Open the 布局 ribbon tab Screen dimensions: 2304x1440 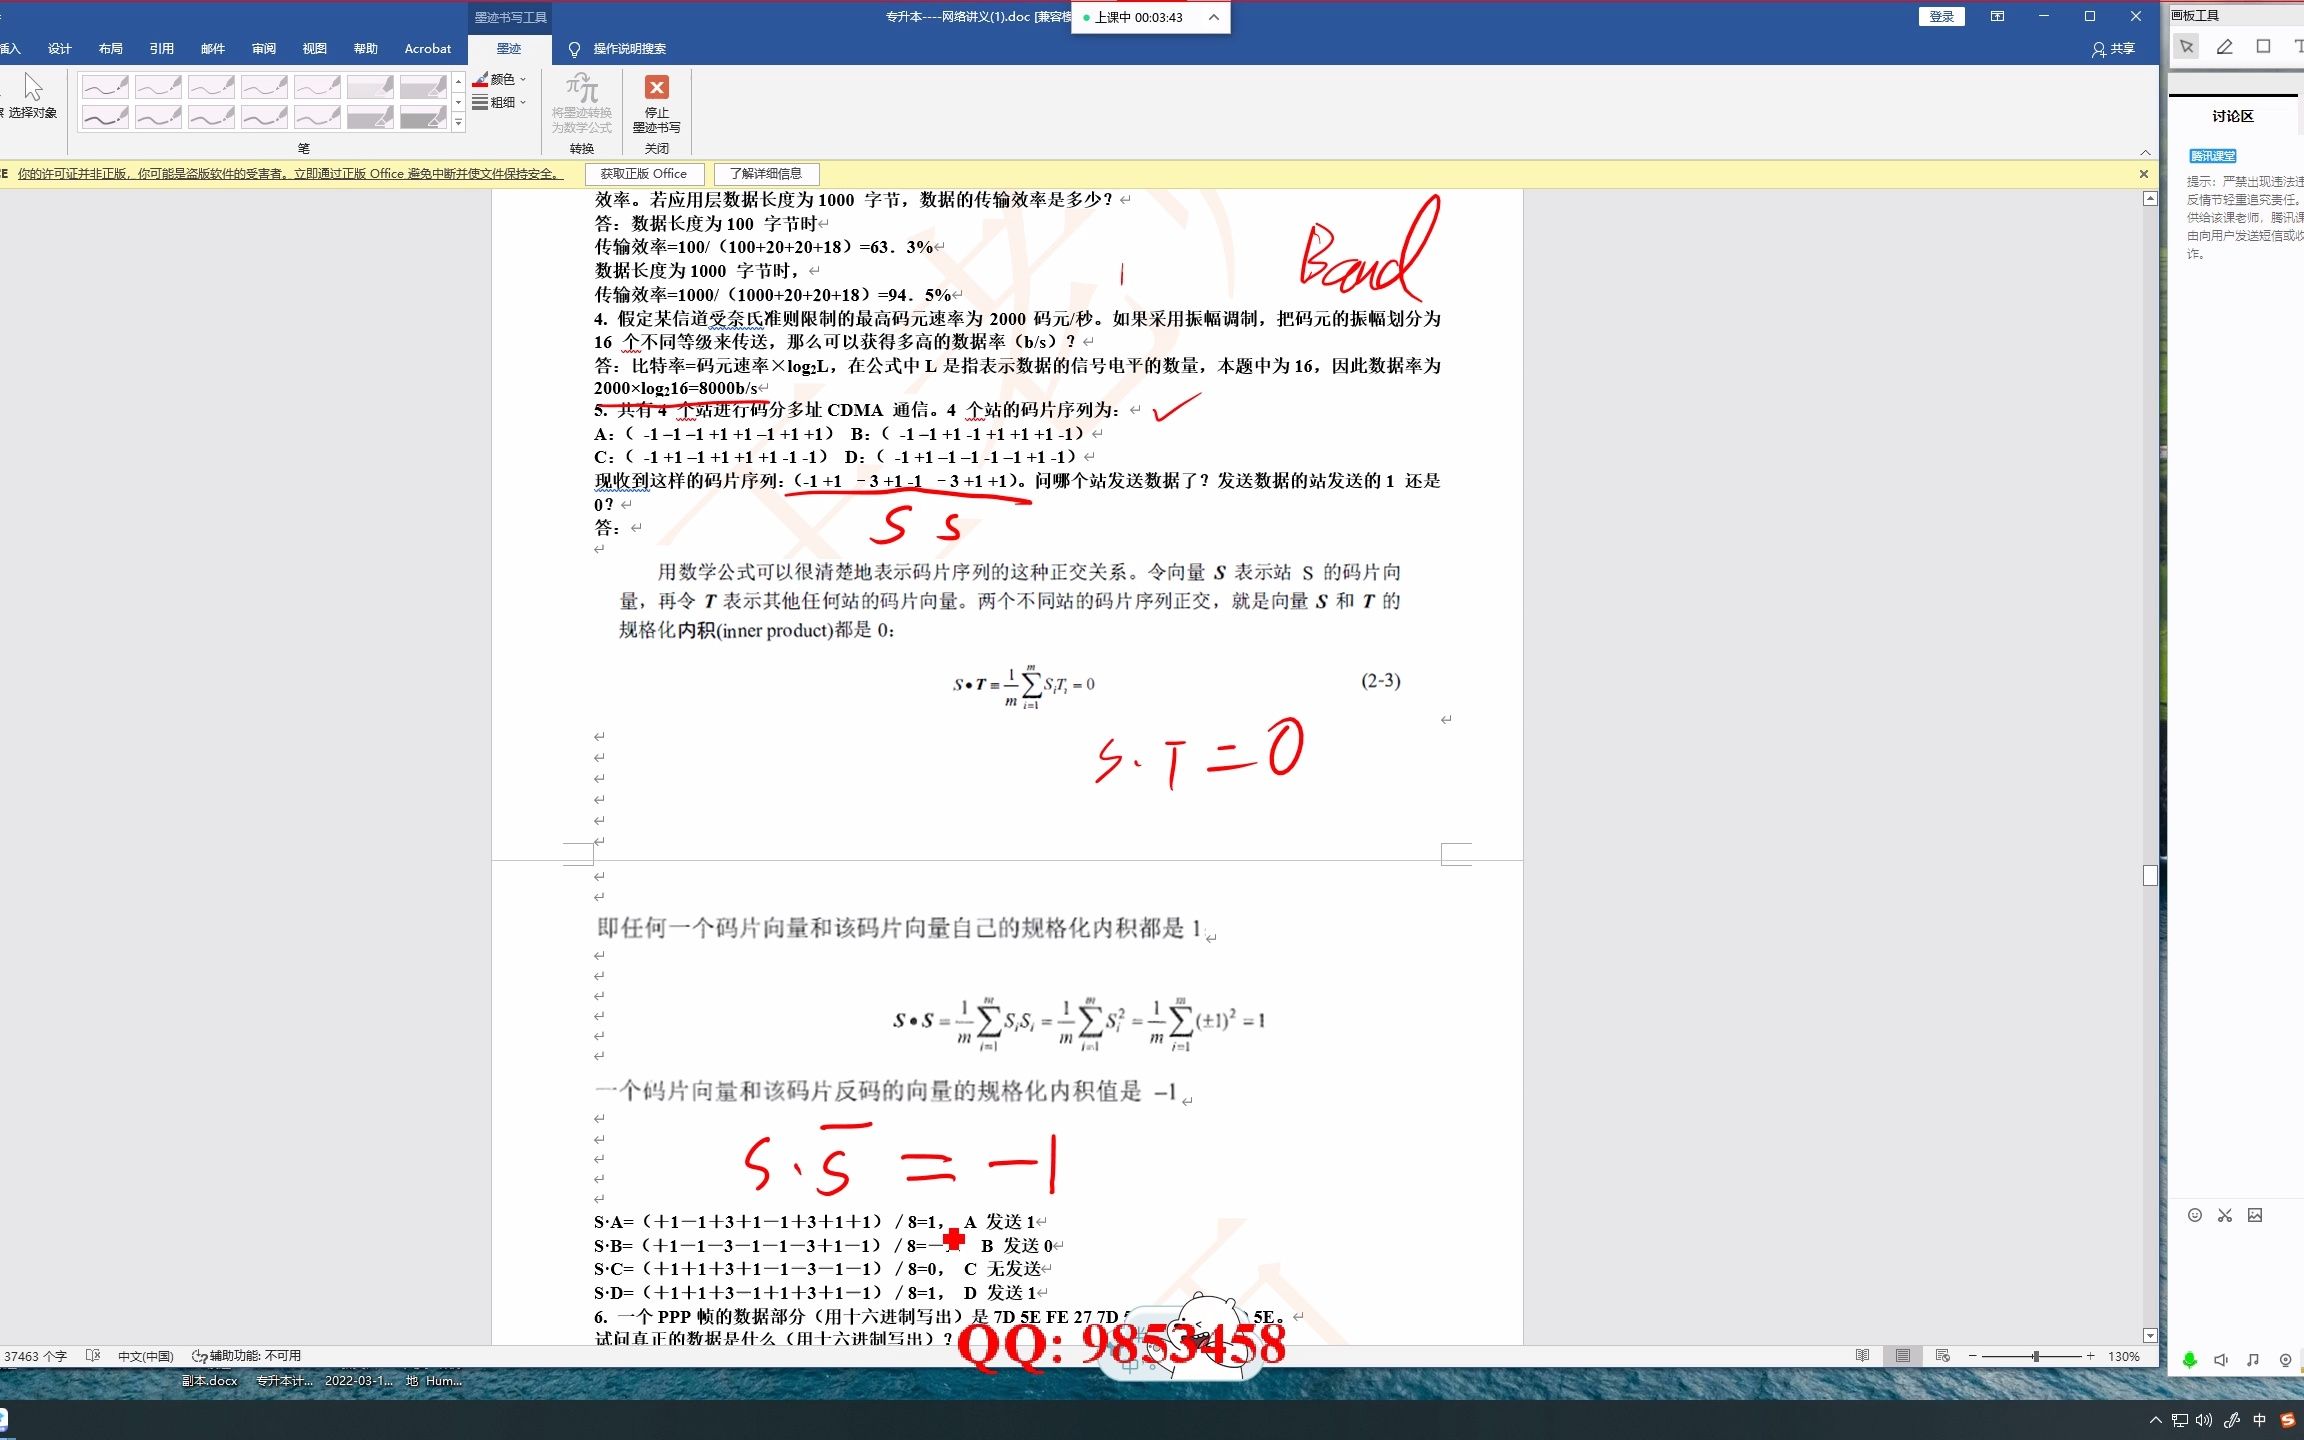pos(111,49)
